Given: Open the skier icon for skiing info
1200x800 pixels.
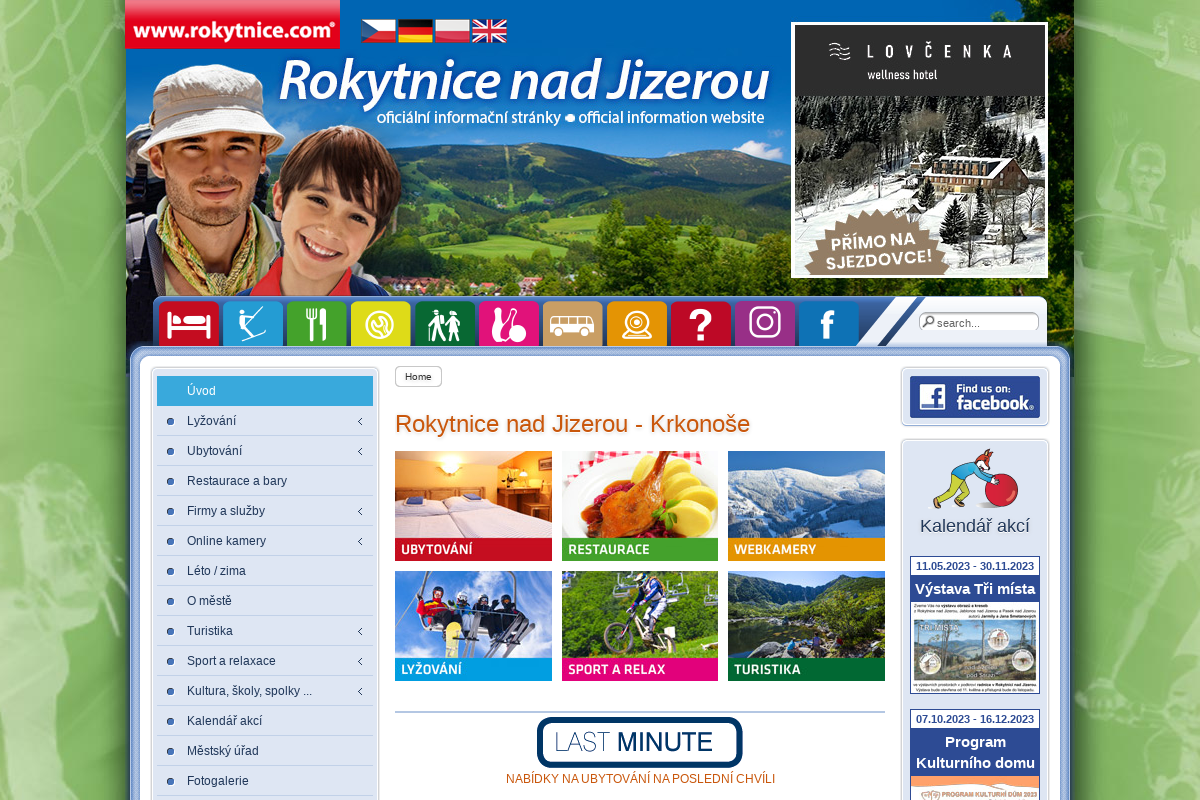Looking at the screenshot, I should 252,323.
